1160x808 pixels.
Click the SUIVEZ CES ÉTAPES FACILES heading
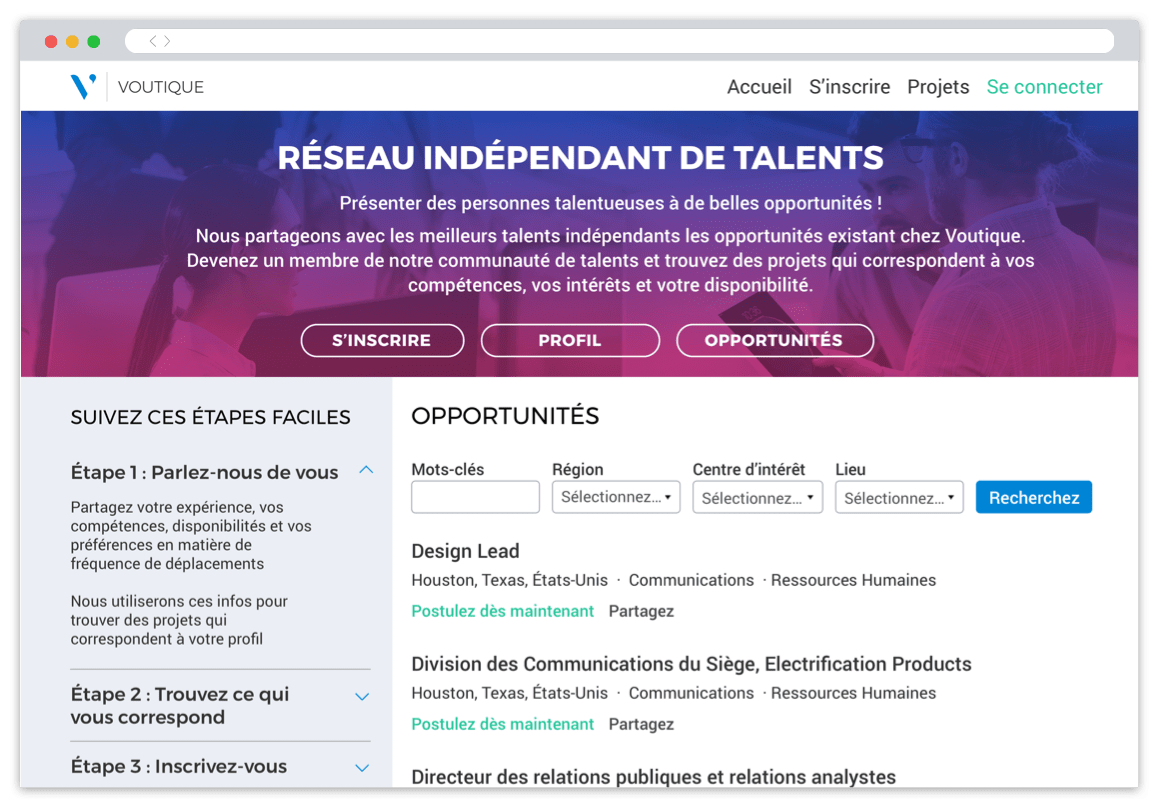coord(211,417)
